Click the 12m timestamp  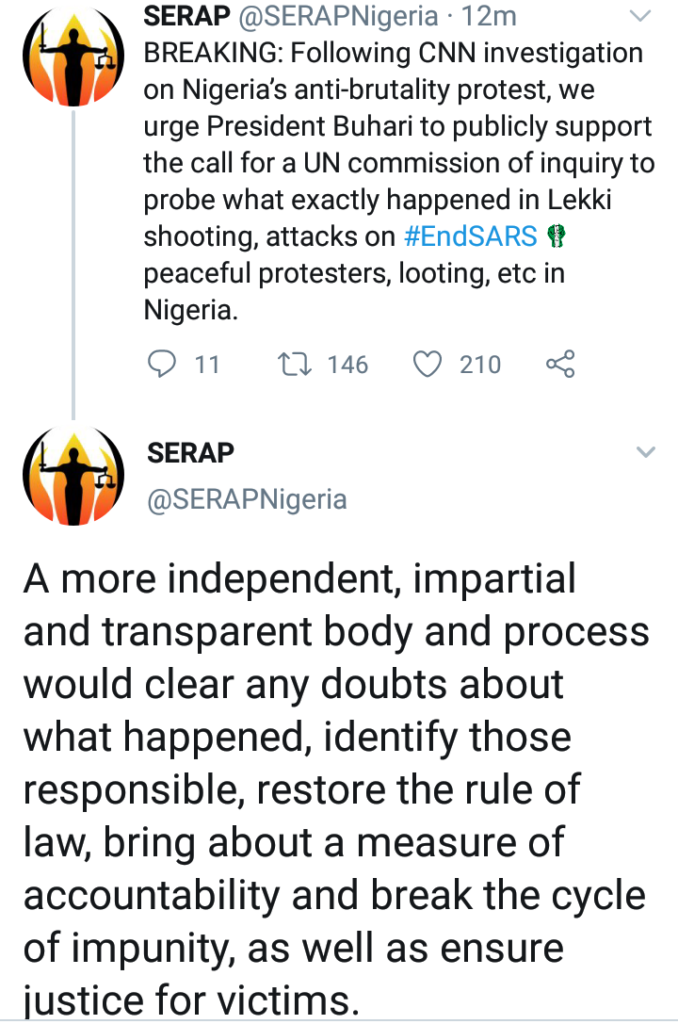pos(489,16)
